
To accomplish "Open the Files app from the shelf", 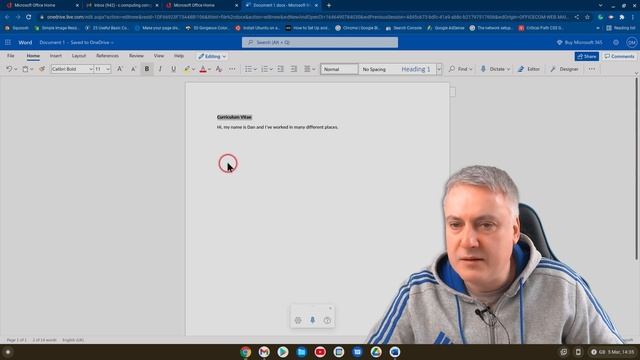I will (301, 352).
